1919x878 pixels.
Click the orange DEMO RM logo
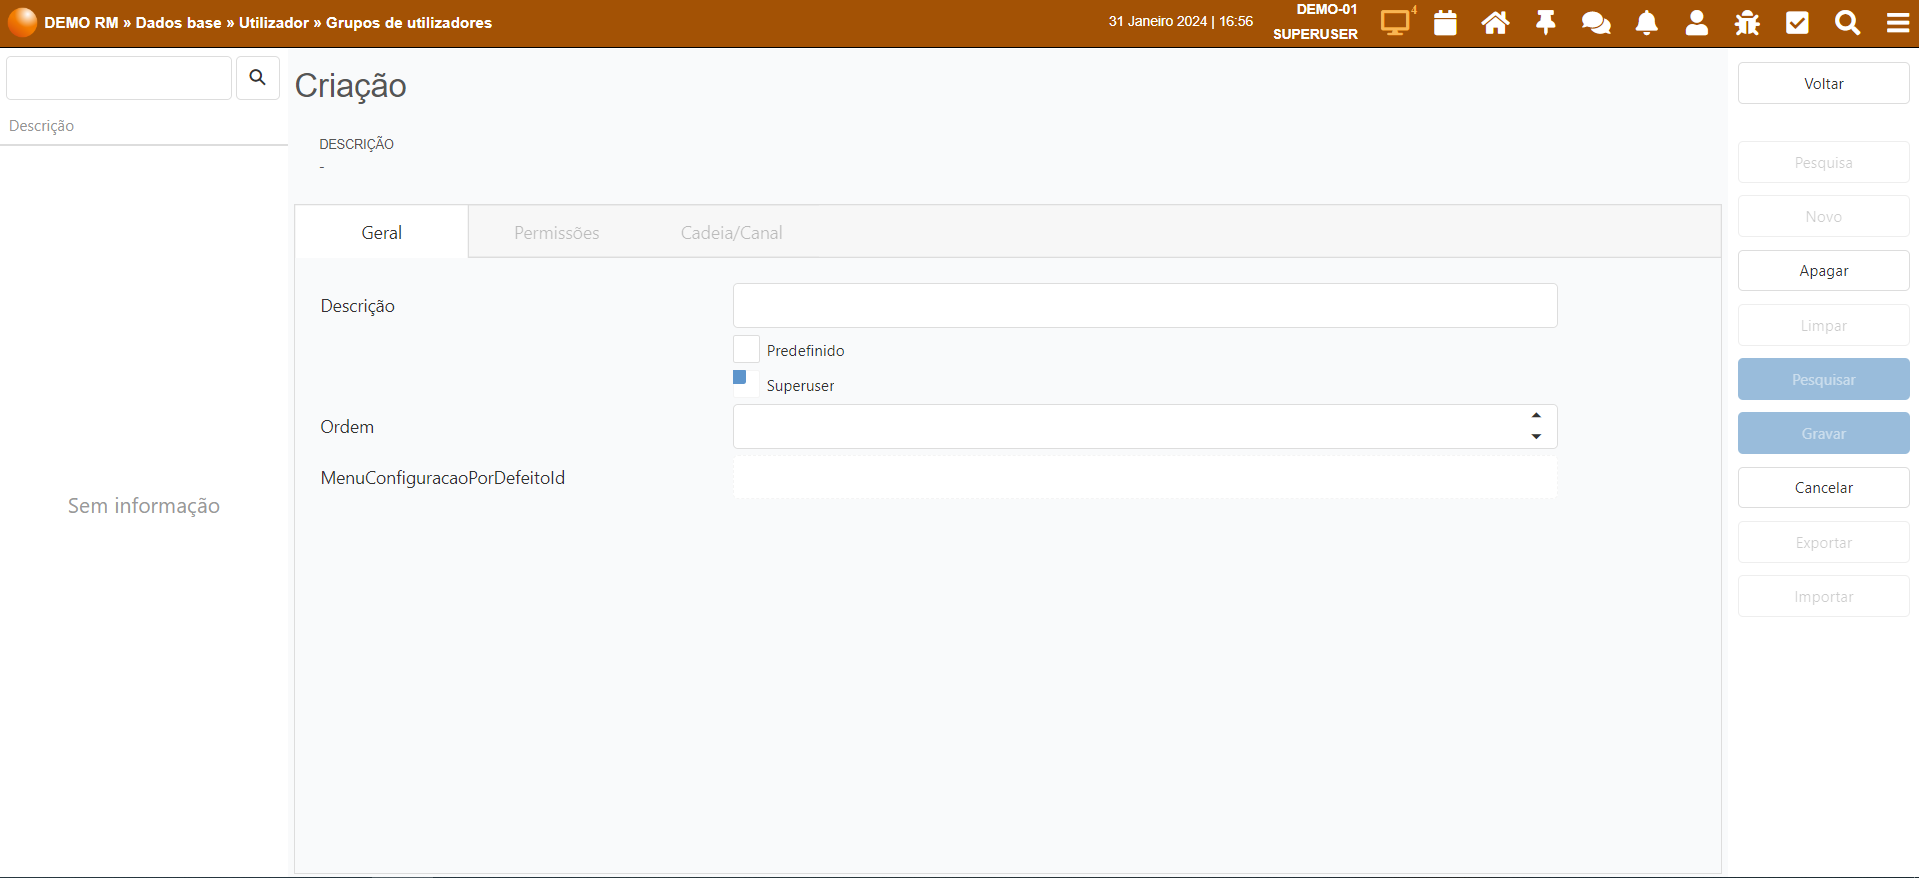pyautogui.click(x=22, y=22)
